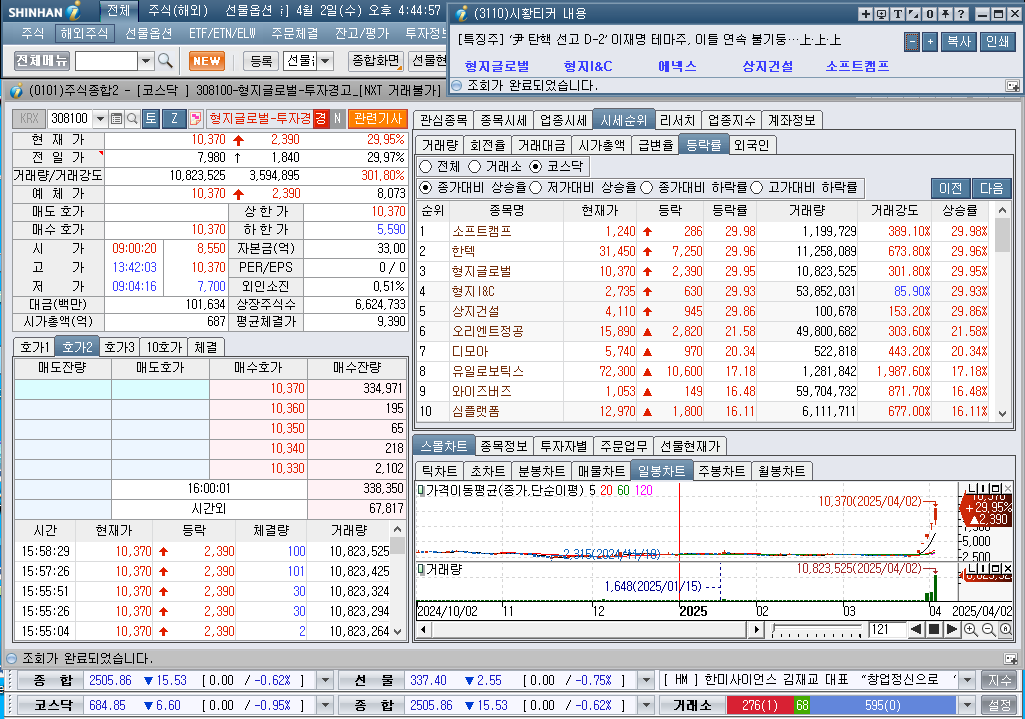Click the stop square chart control
The image size is (1025, 719).
(x=934, y=629)
